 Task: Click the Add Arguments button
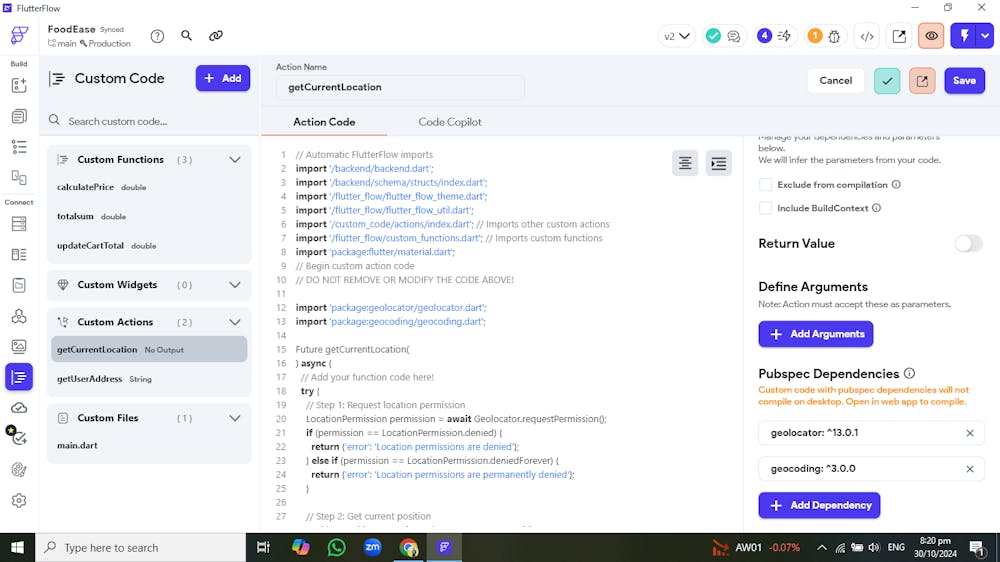pos(816,334)
